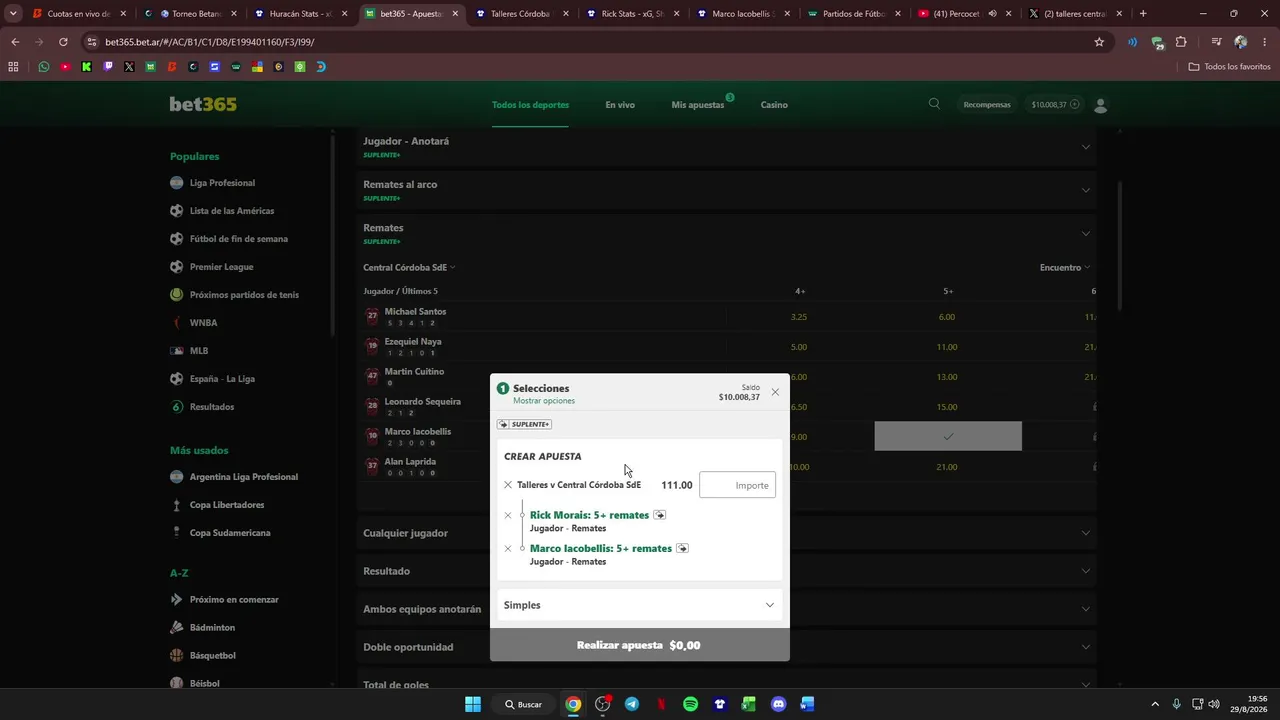The height and width of the screenshot is (720, 1280).
Task: Open the bet365 account user icon
Action: coord(1101,105)
